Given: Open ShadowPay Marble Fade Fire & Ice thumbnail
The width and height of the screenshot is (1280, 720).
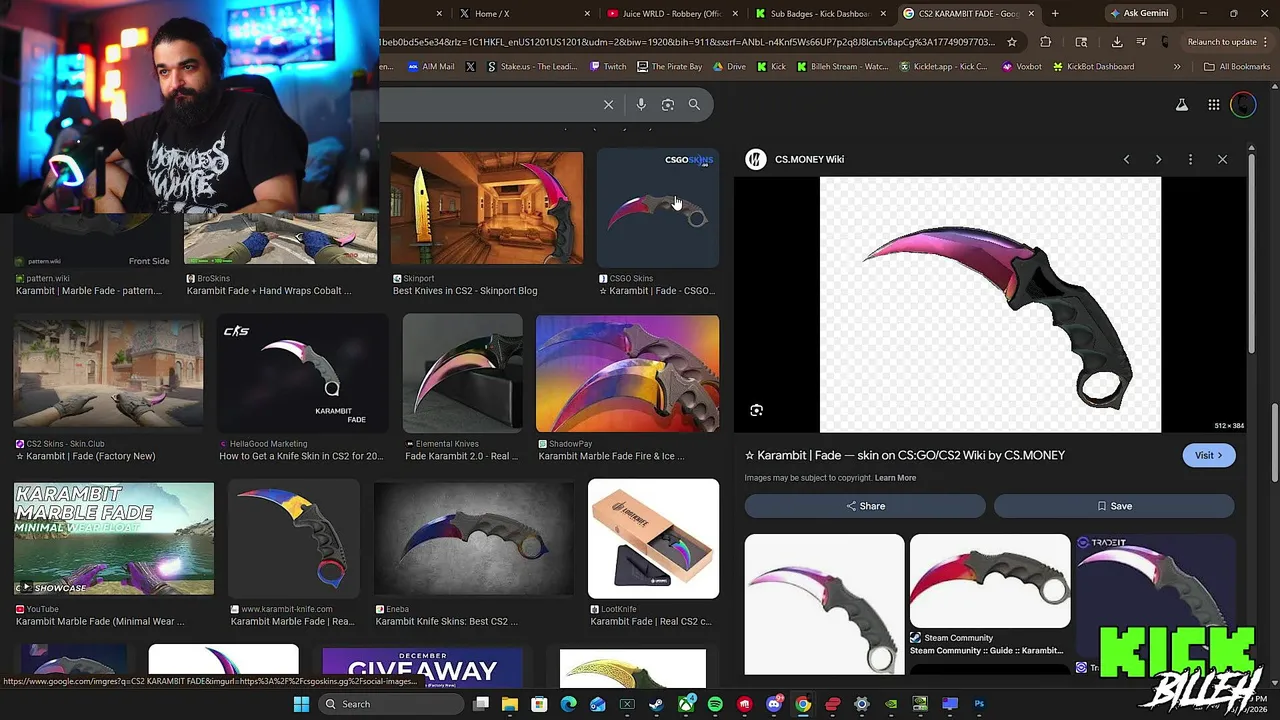Looking at the screenshot, I should coord(627,373).
